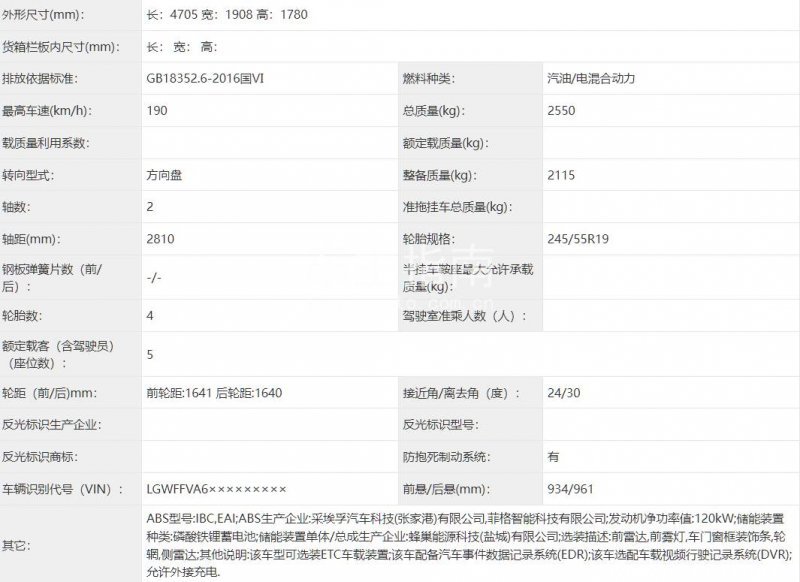Select the steering type value 方向盘

tap(164, 175)
